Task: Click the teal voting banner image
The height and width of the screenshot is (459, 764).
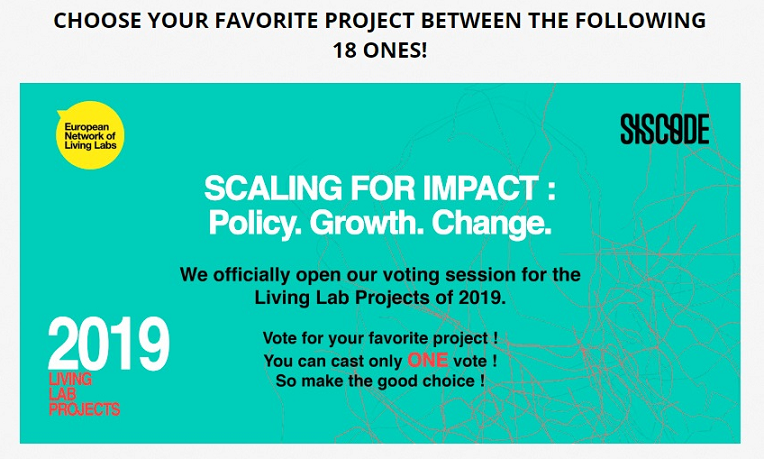Action: click(380, 263)
